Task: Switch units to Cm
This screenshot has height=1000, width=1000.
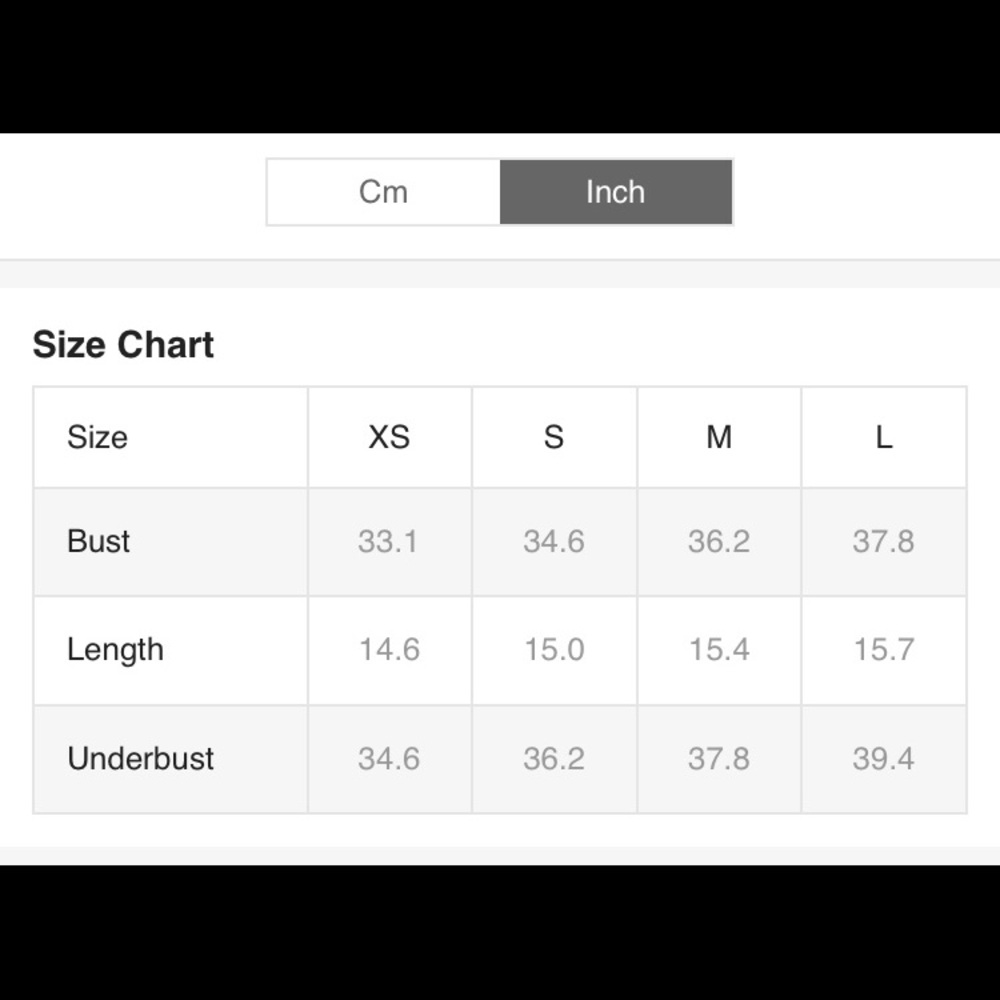Action: [x=383, y=192]
